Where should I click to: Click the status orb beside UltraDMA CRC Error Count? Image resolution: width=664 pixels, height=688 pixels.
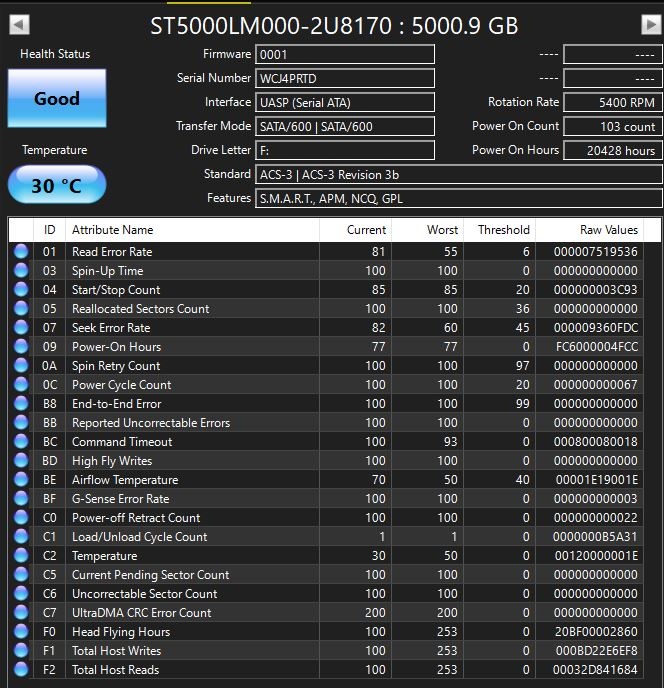[x=21, y=613]
